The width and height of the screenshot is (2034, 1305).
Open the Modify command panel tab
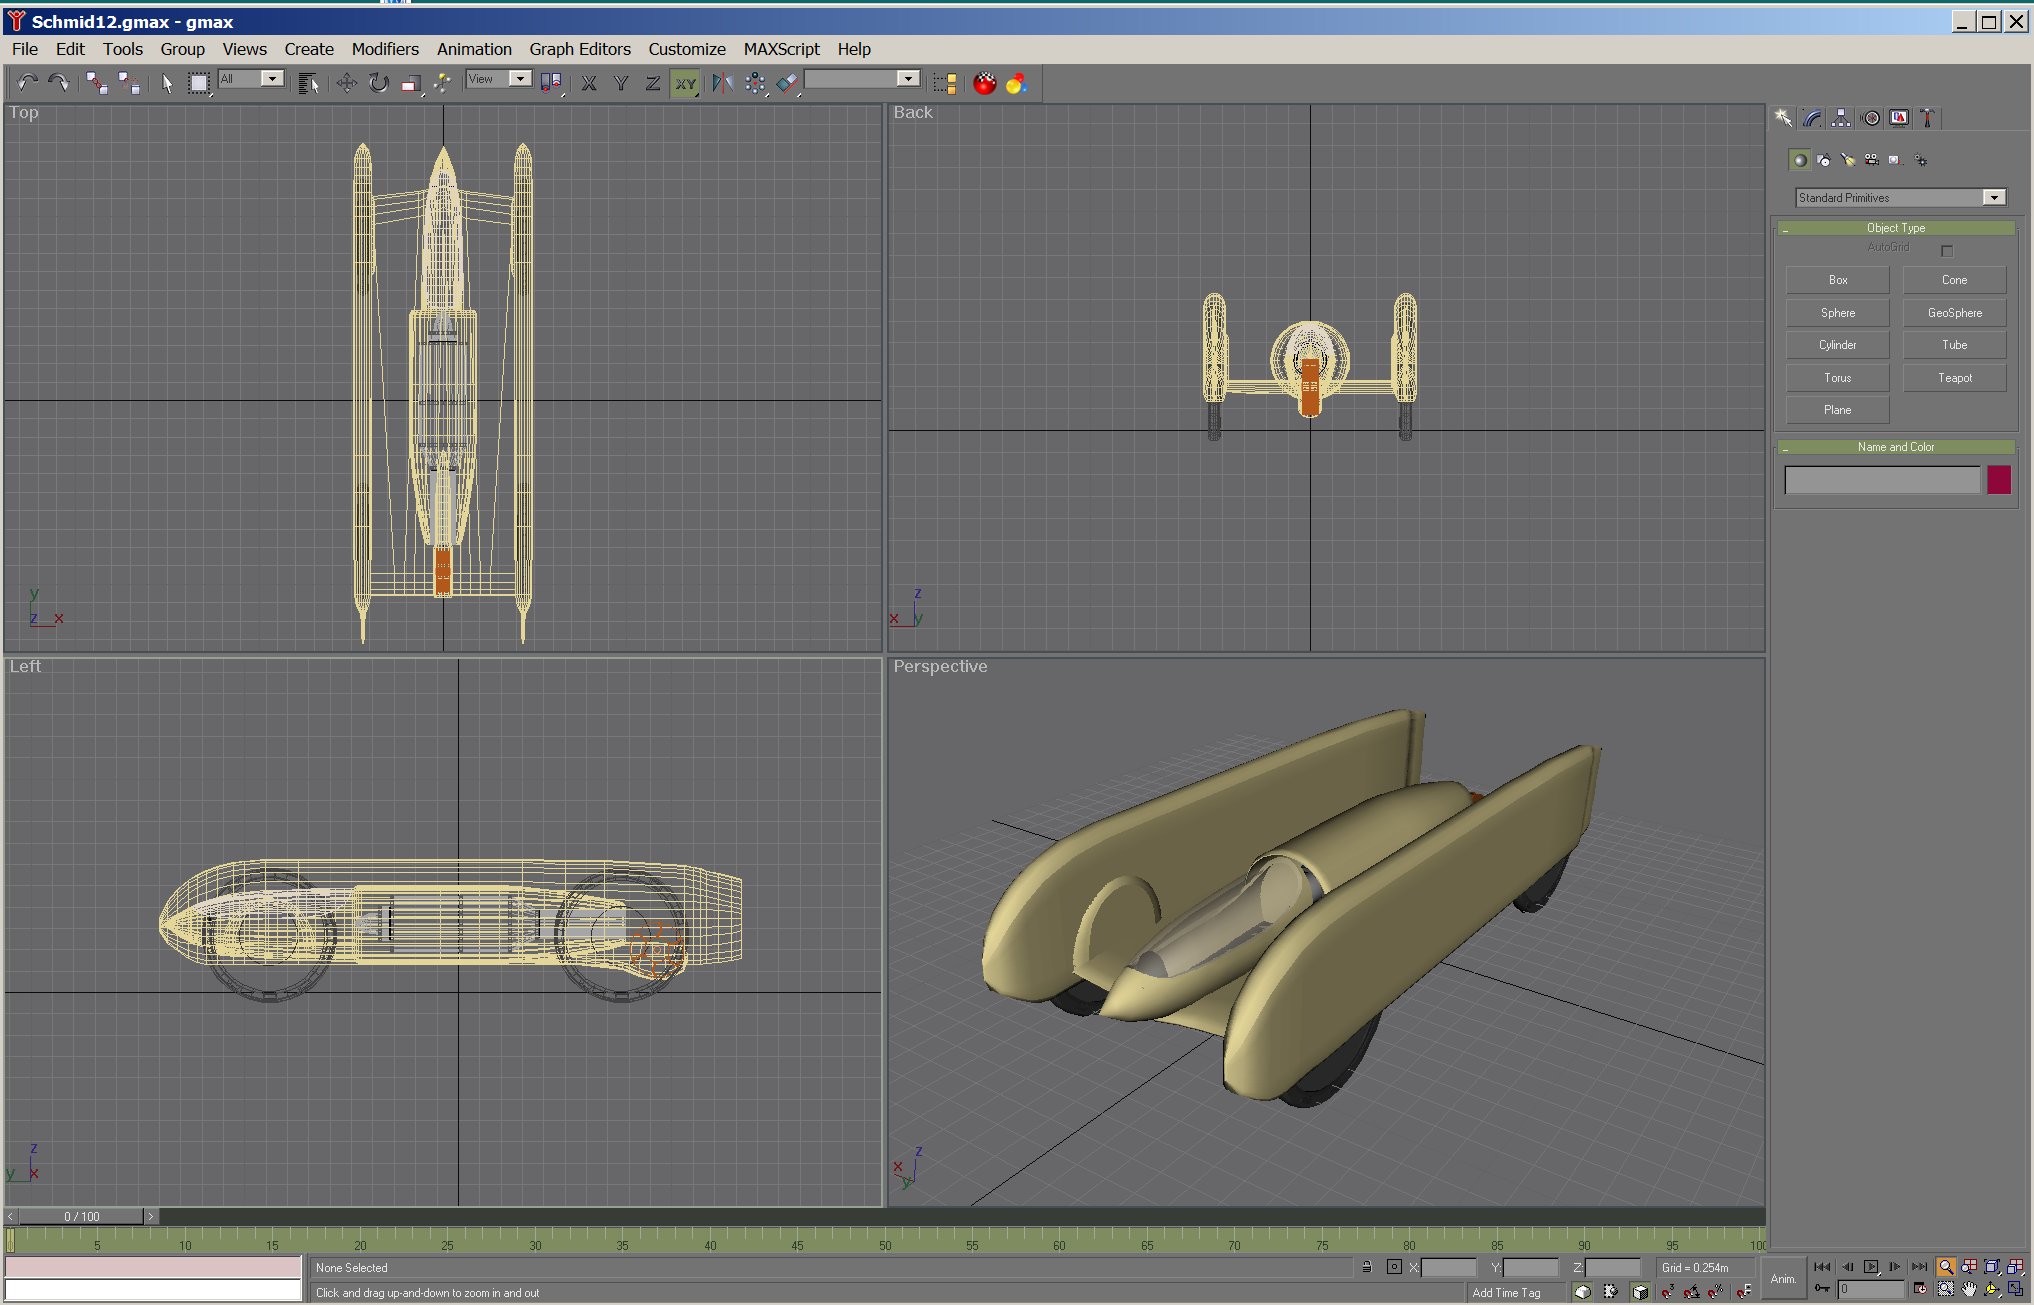click(x=1812, y=118)
